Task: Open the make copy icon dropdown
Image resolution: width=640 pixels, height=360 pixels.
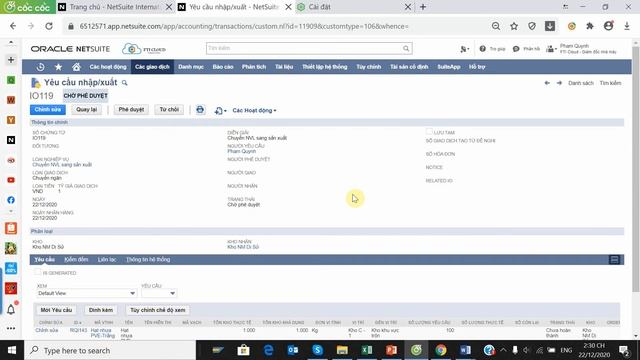Action: click(x=220, y=111)
